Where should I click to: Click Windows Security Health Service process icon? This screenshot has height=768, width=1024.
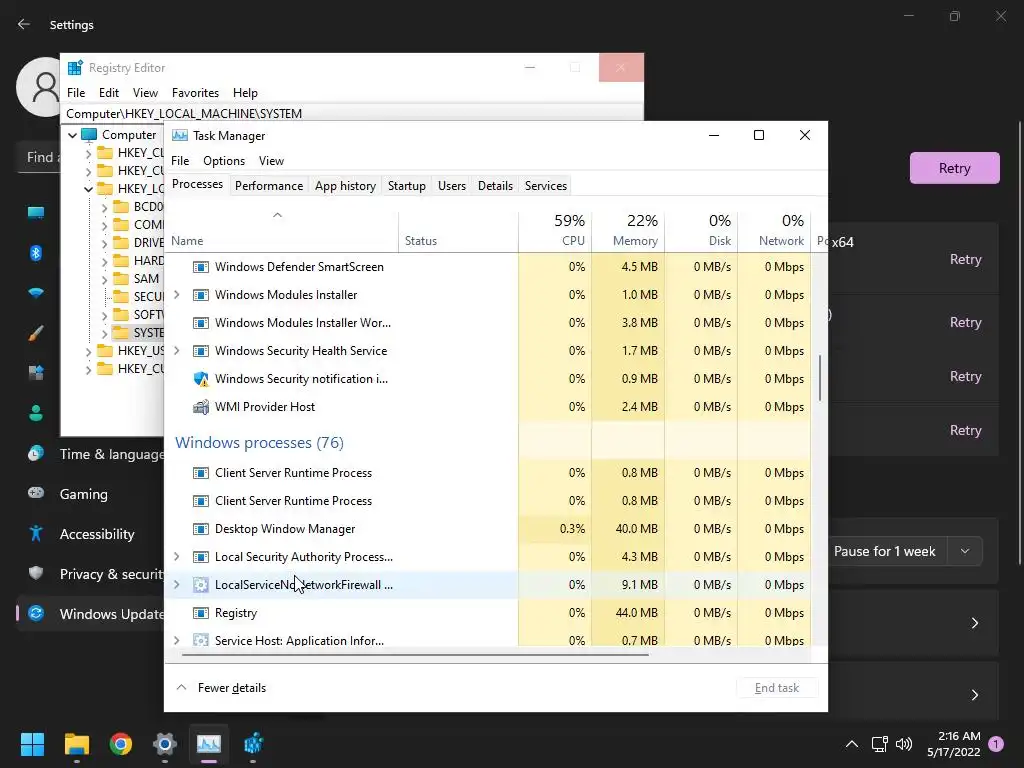pos(201,351)
